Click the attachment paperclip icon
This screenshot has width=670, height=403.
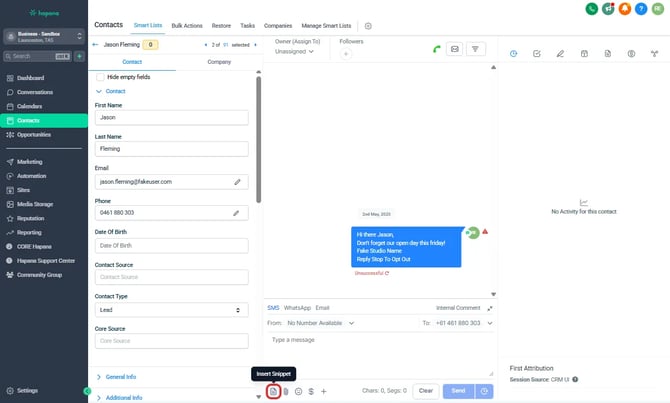point(286,391)
